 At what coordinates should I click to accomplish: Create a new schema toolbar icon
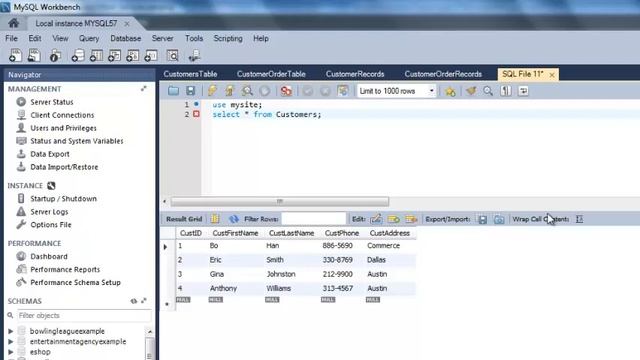(x=78, y=56)
